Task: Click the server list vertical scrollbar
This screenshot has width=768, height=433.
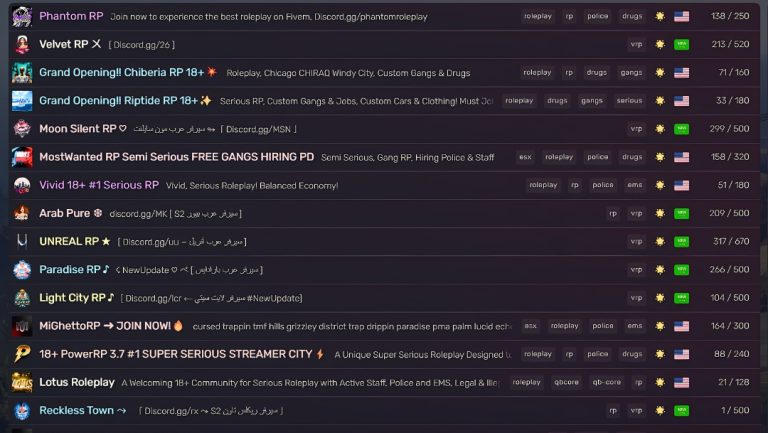Action: click(765, 216)
